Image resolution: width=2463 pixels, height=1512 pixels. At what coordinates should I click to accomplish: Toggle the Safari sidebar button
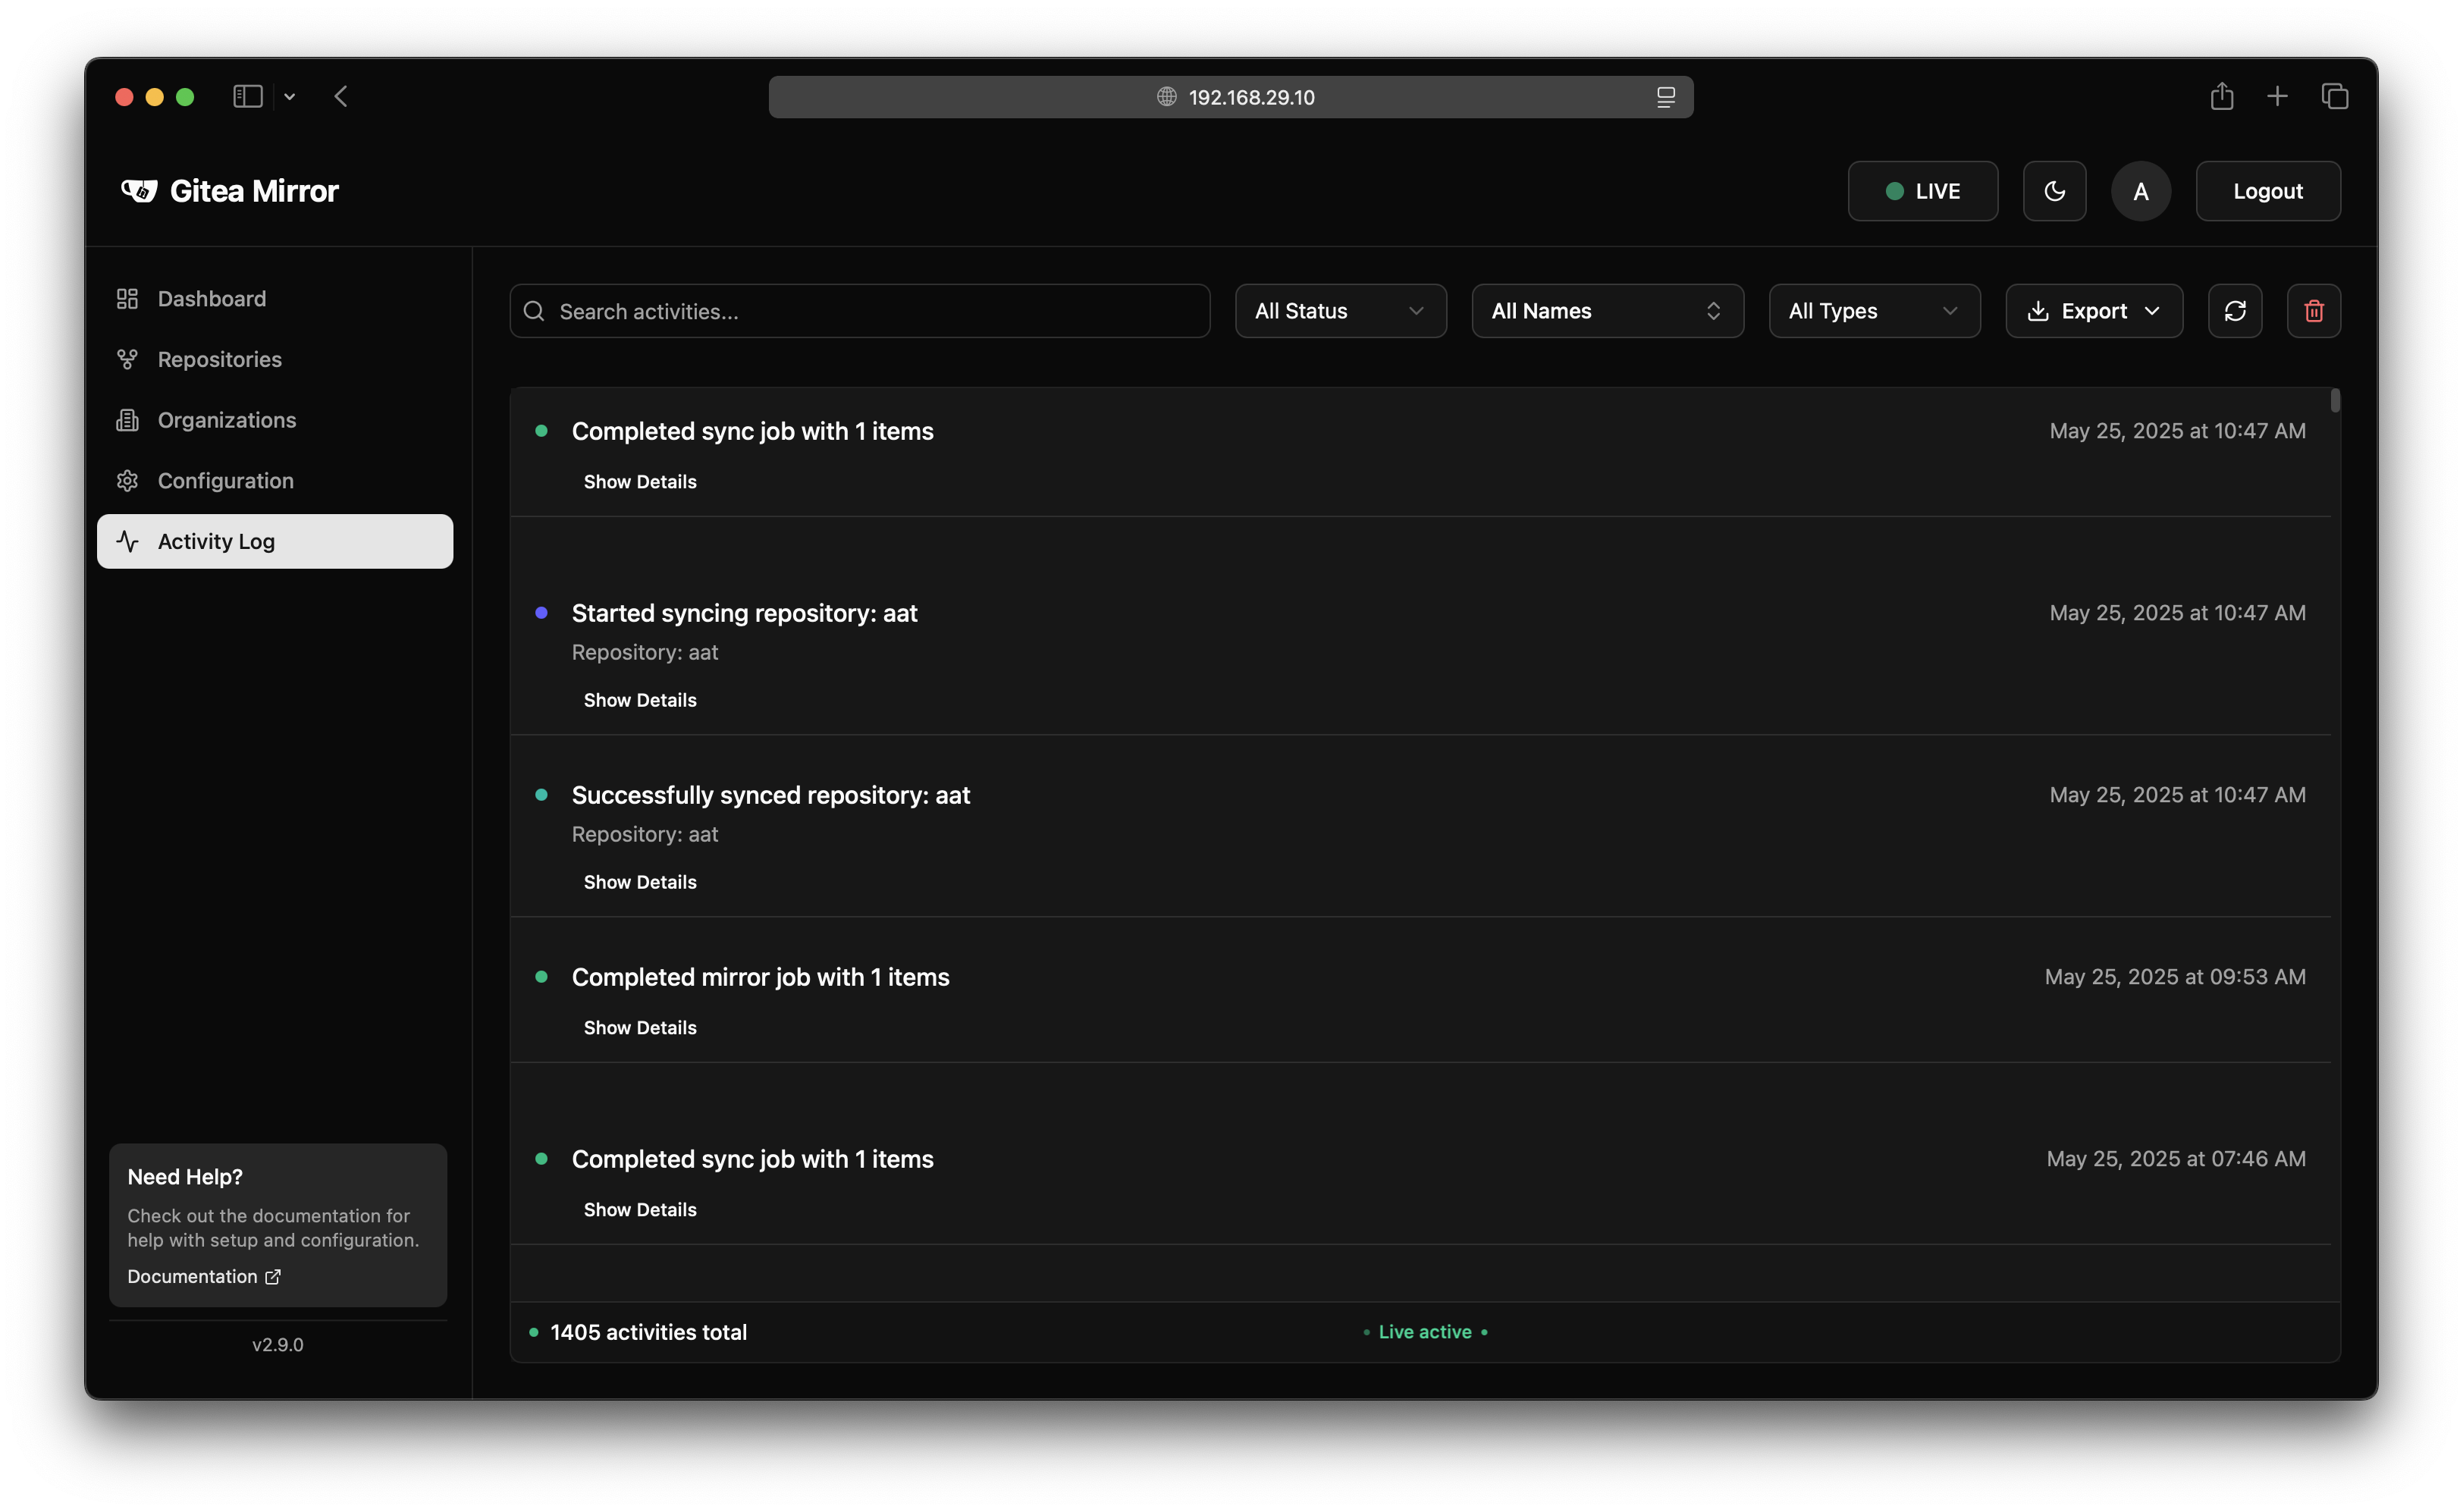247,97
